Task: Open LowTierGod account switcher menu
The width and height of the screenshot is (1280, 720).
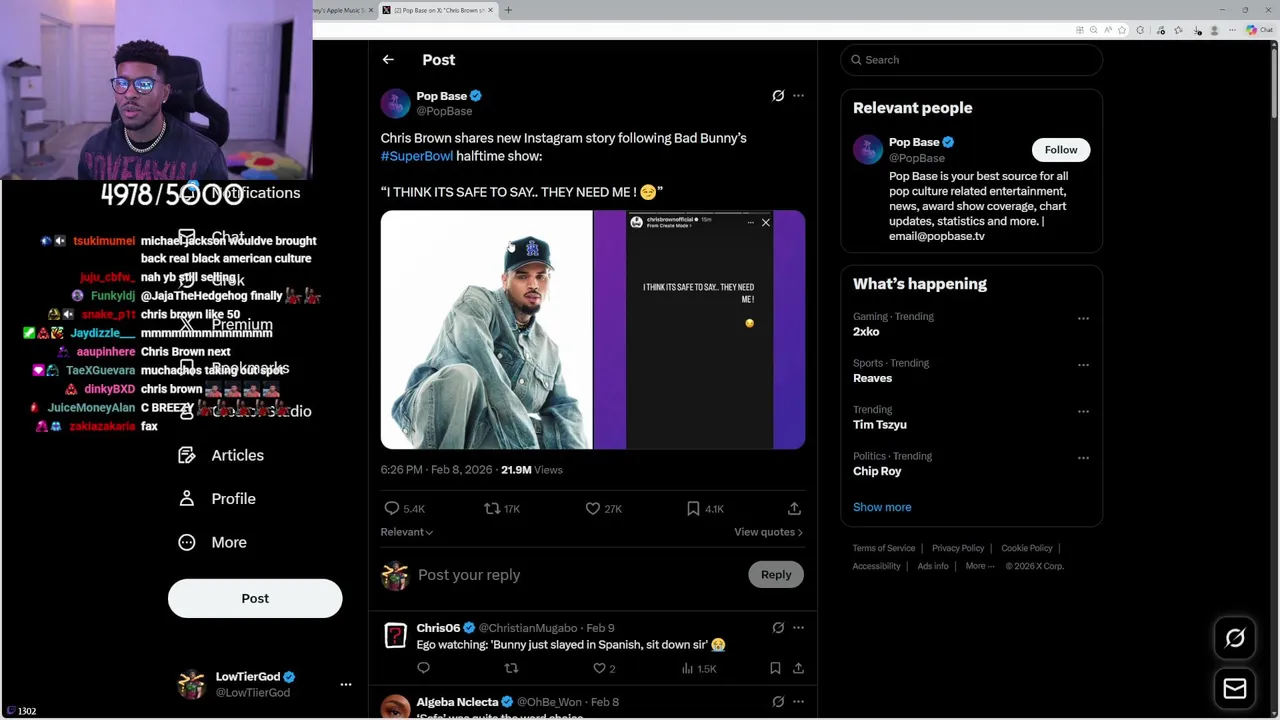Action: coord(346,685)
